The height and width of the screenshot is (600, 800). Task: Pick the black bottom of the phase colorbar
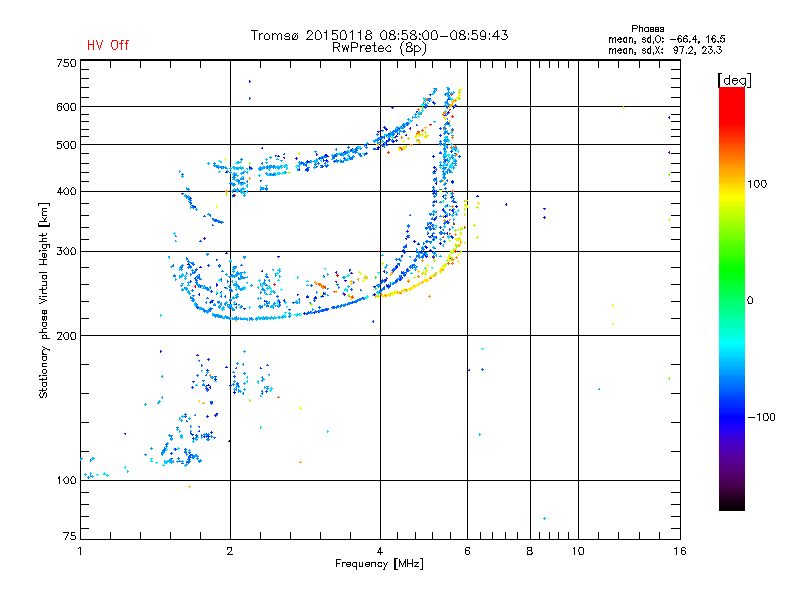point(732,503)
